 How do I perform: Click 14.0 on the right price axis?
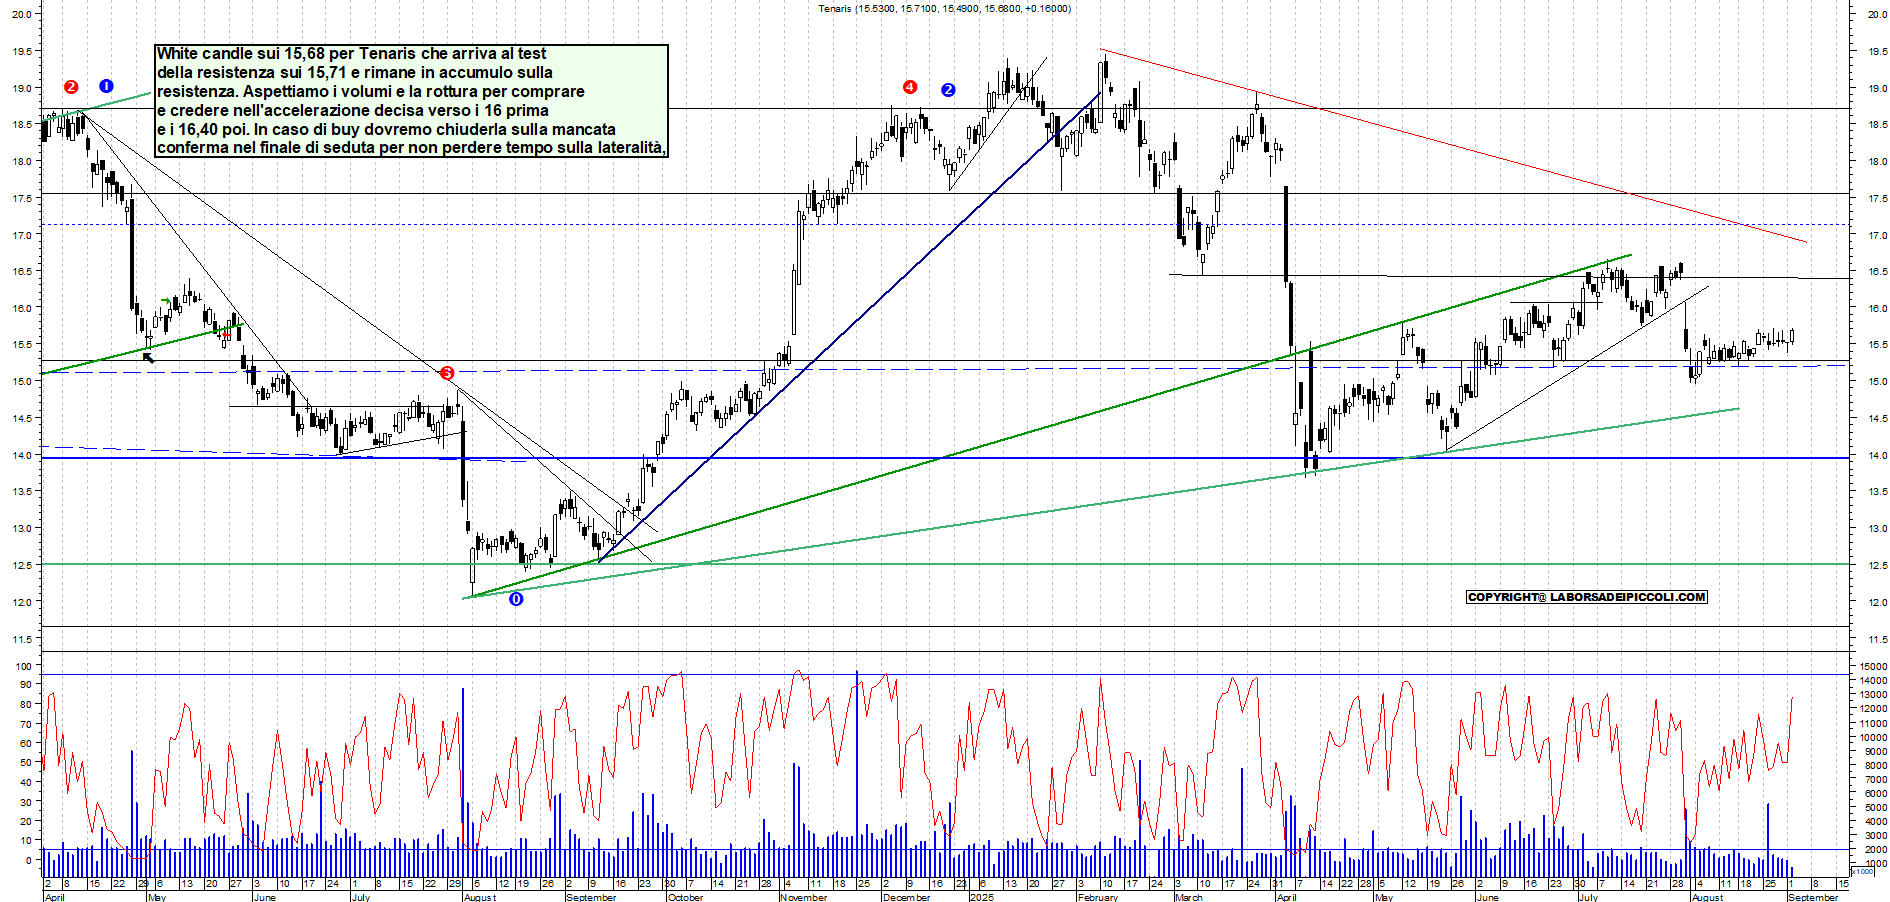click(x=1877, y=455)
